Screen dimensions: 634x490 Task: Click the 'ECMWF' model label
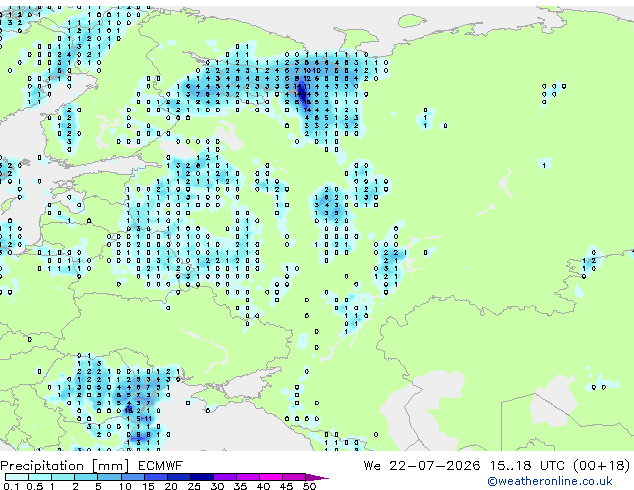(161, 466)
